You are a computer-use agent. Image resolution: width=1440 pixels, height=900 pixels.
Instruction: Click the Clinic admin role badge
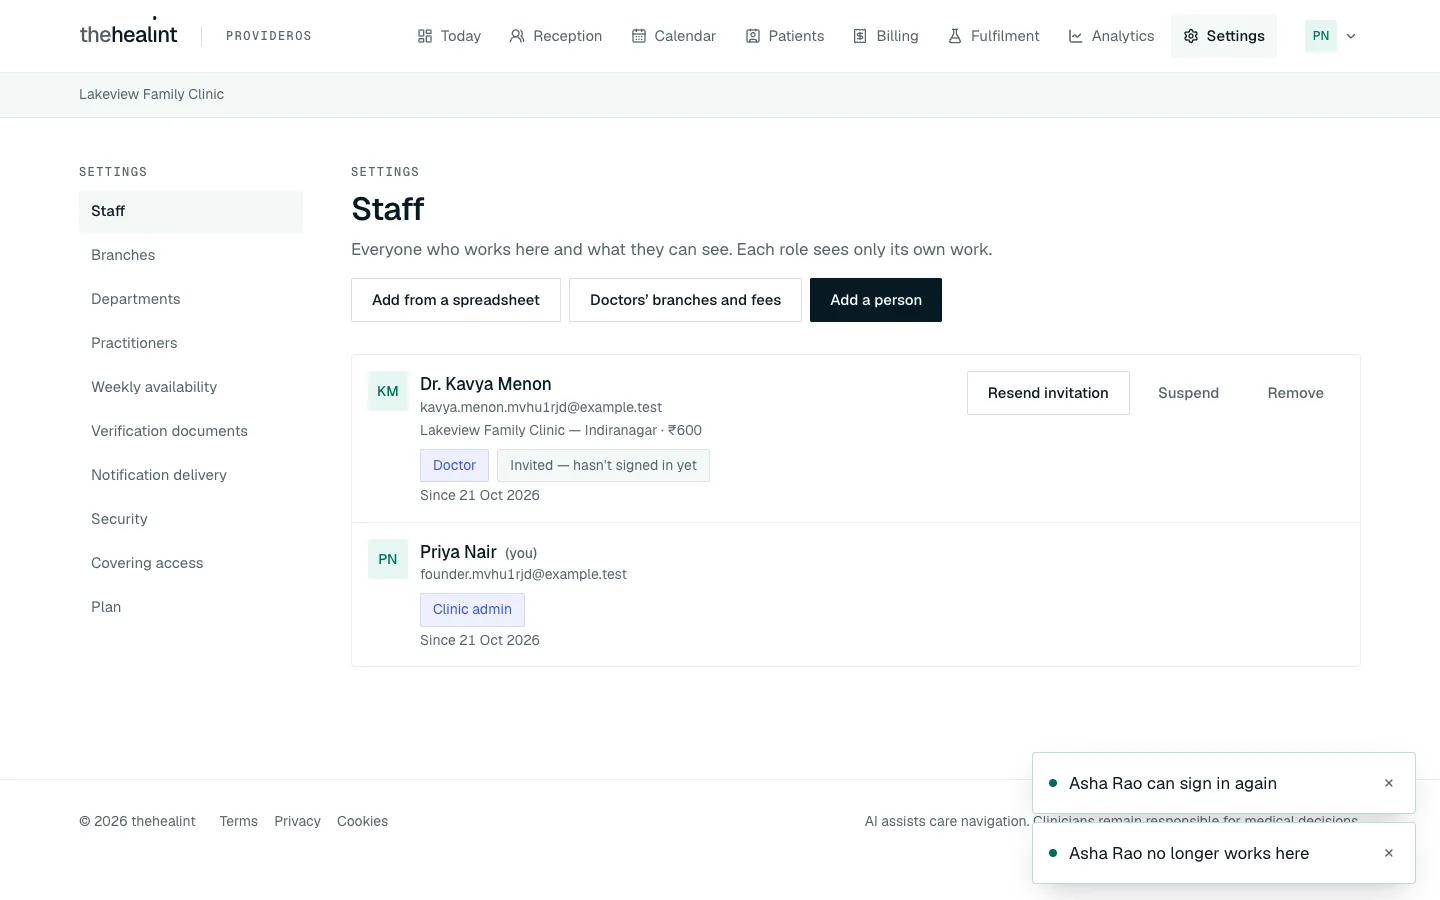tap(472, 609)
